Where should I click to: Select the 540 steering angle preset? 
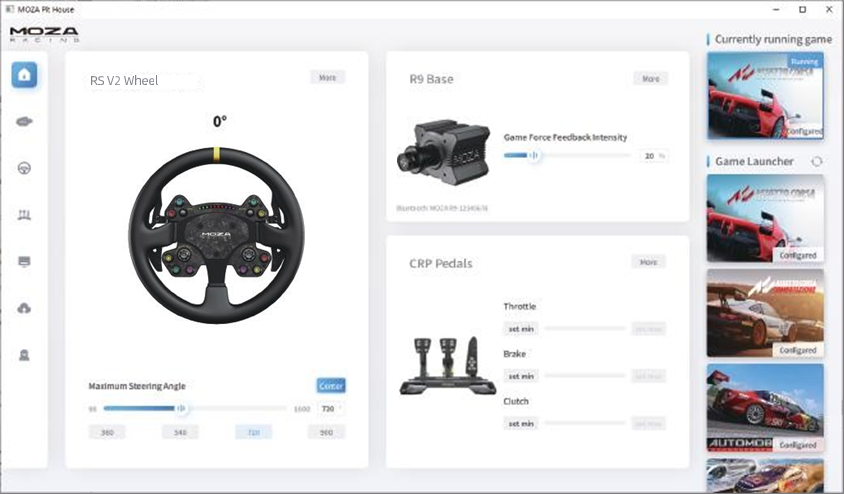[x=180, y=432]
